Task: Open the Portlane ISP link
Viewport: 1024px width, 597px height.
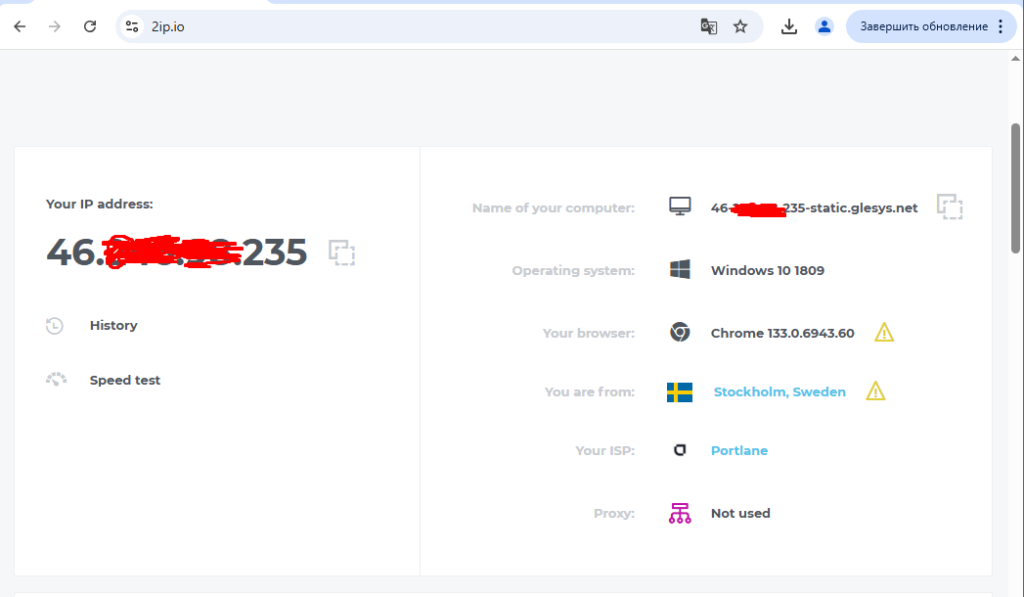Action: click(739, 451)
